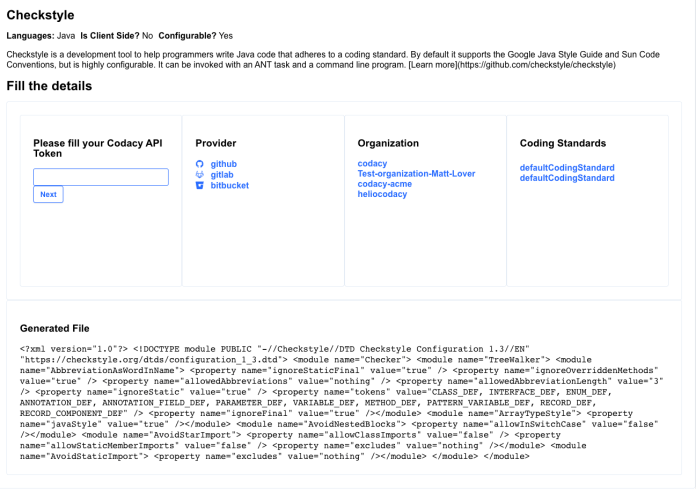This screenshot has width=696, height=489.
Task: Click the Learn more GitHub checkstyle URL
Action: click(512, 65)
